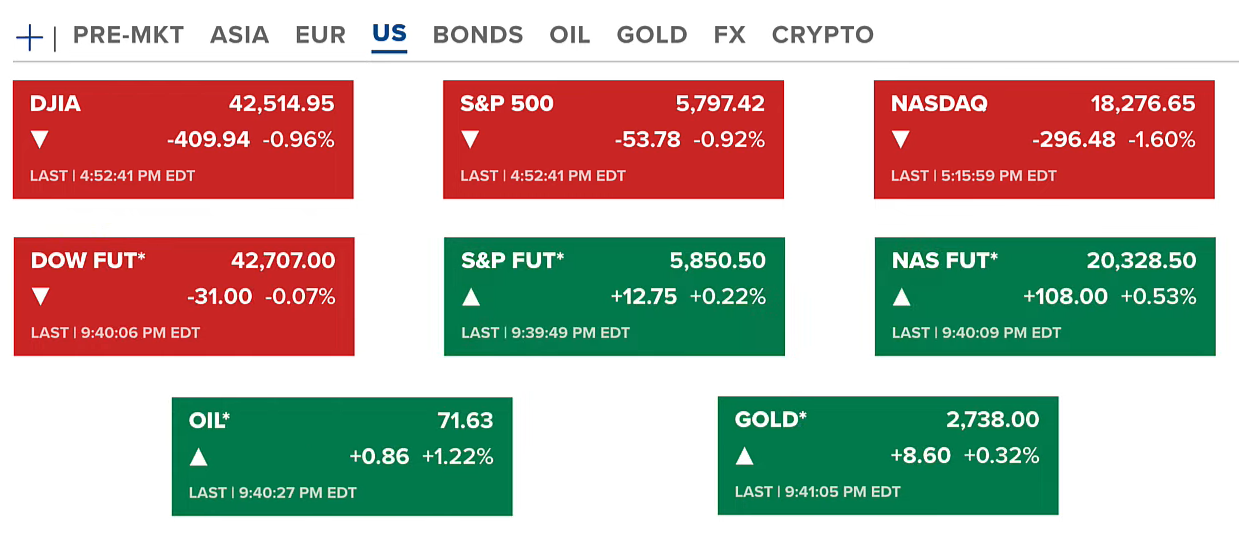1239x535 pixels.
Task: Click the S&P 500 price 5,797.42
Action: 720,104
